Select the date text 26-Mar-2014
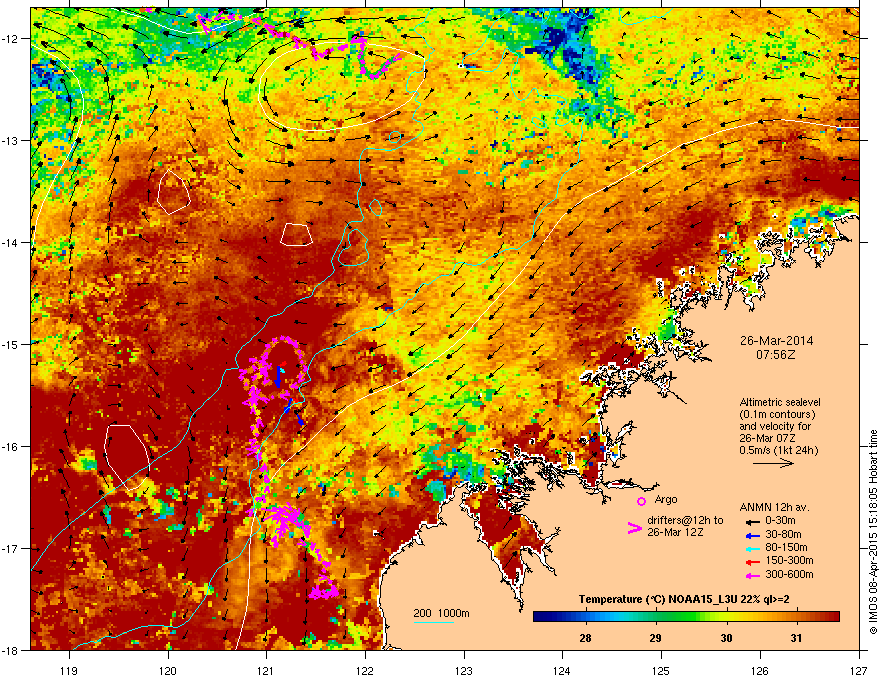 [776, 341]
